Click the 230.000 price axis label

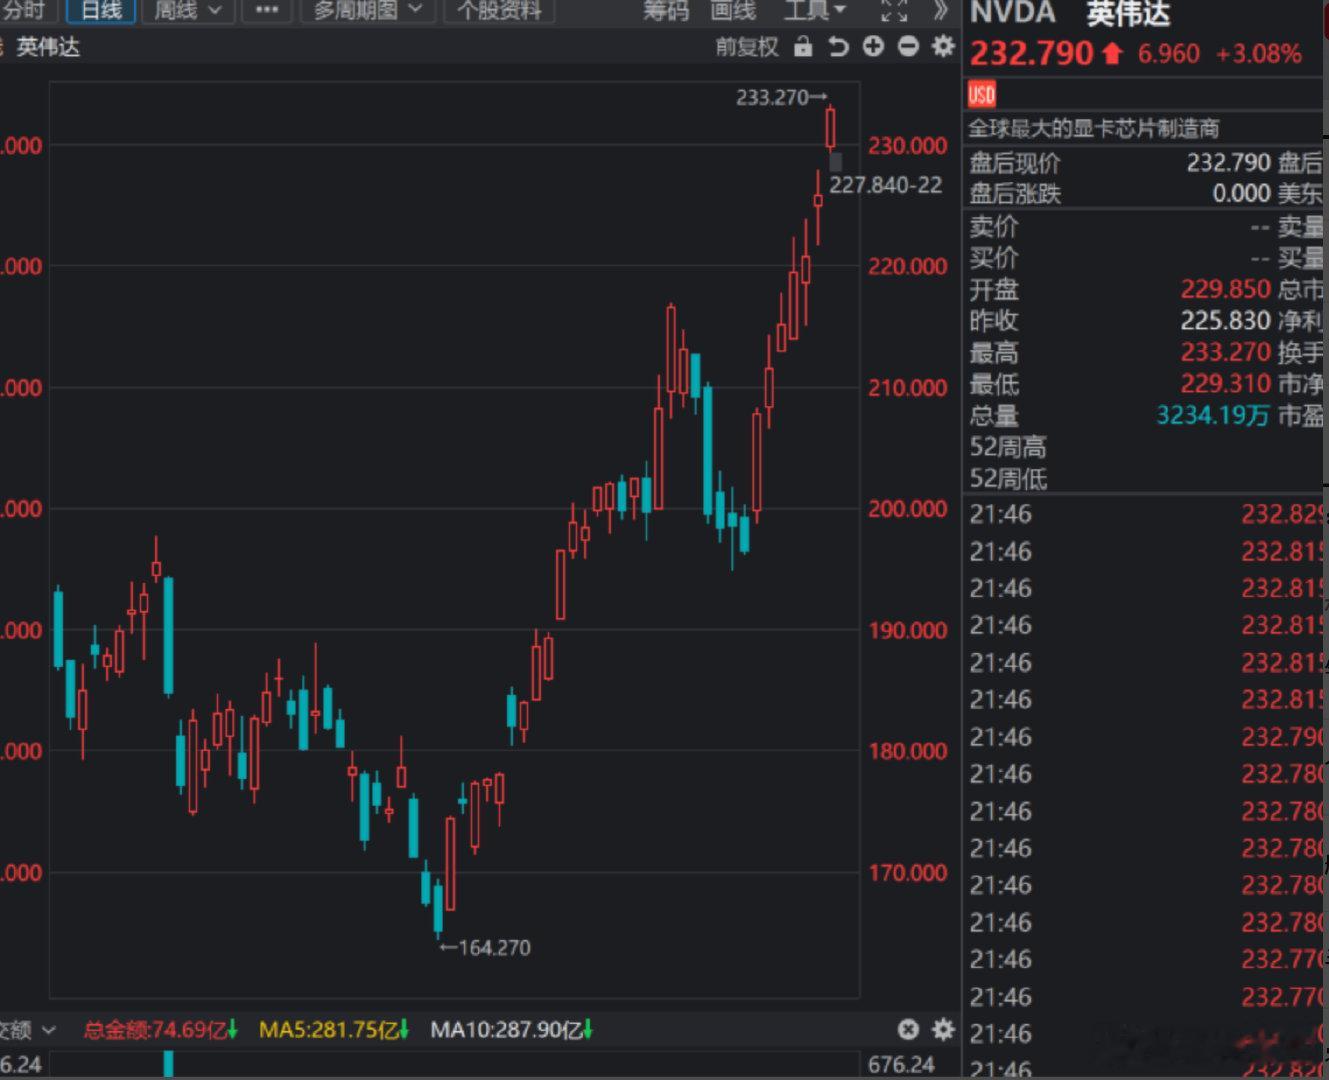point(907,146)
